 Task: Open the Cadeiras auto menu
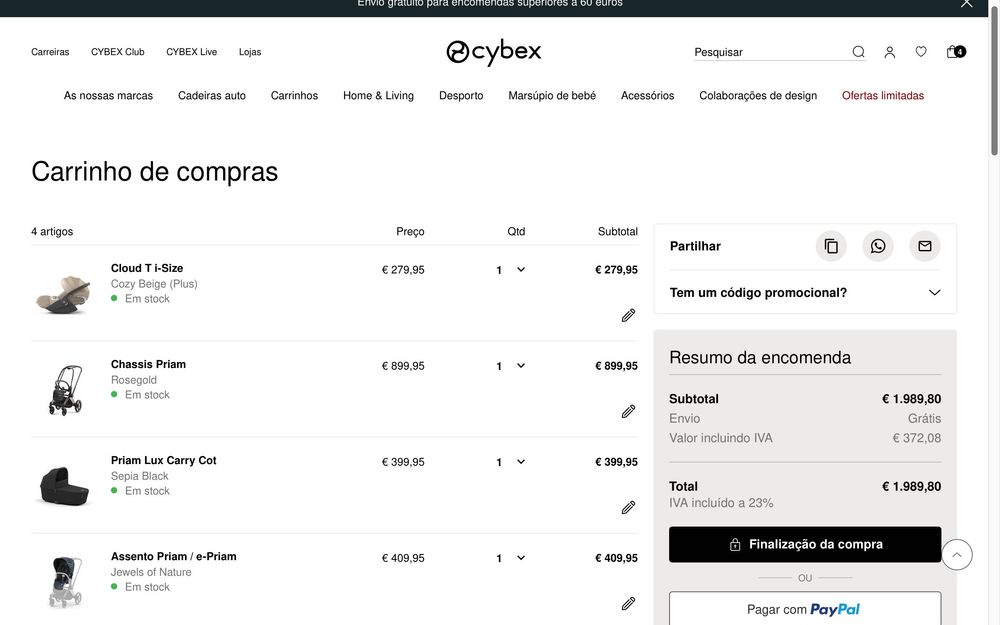(212, 96)
